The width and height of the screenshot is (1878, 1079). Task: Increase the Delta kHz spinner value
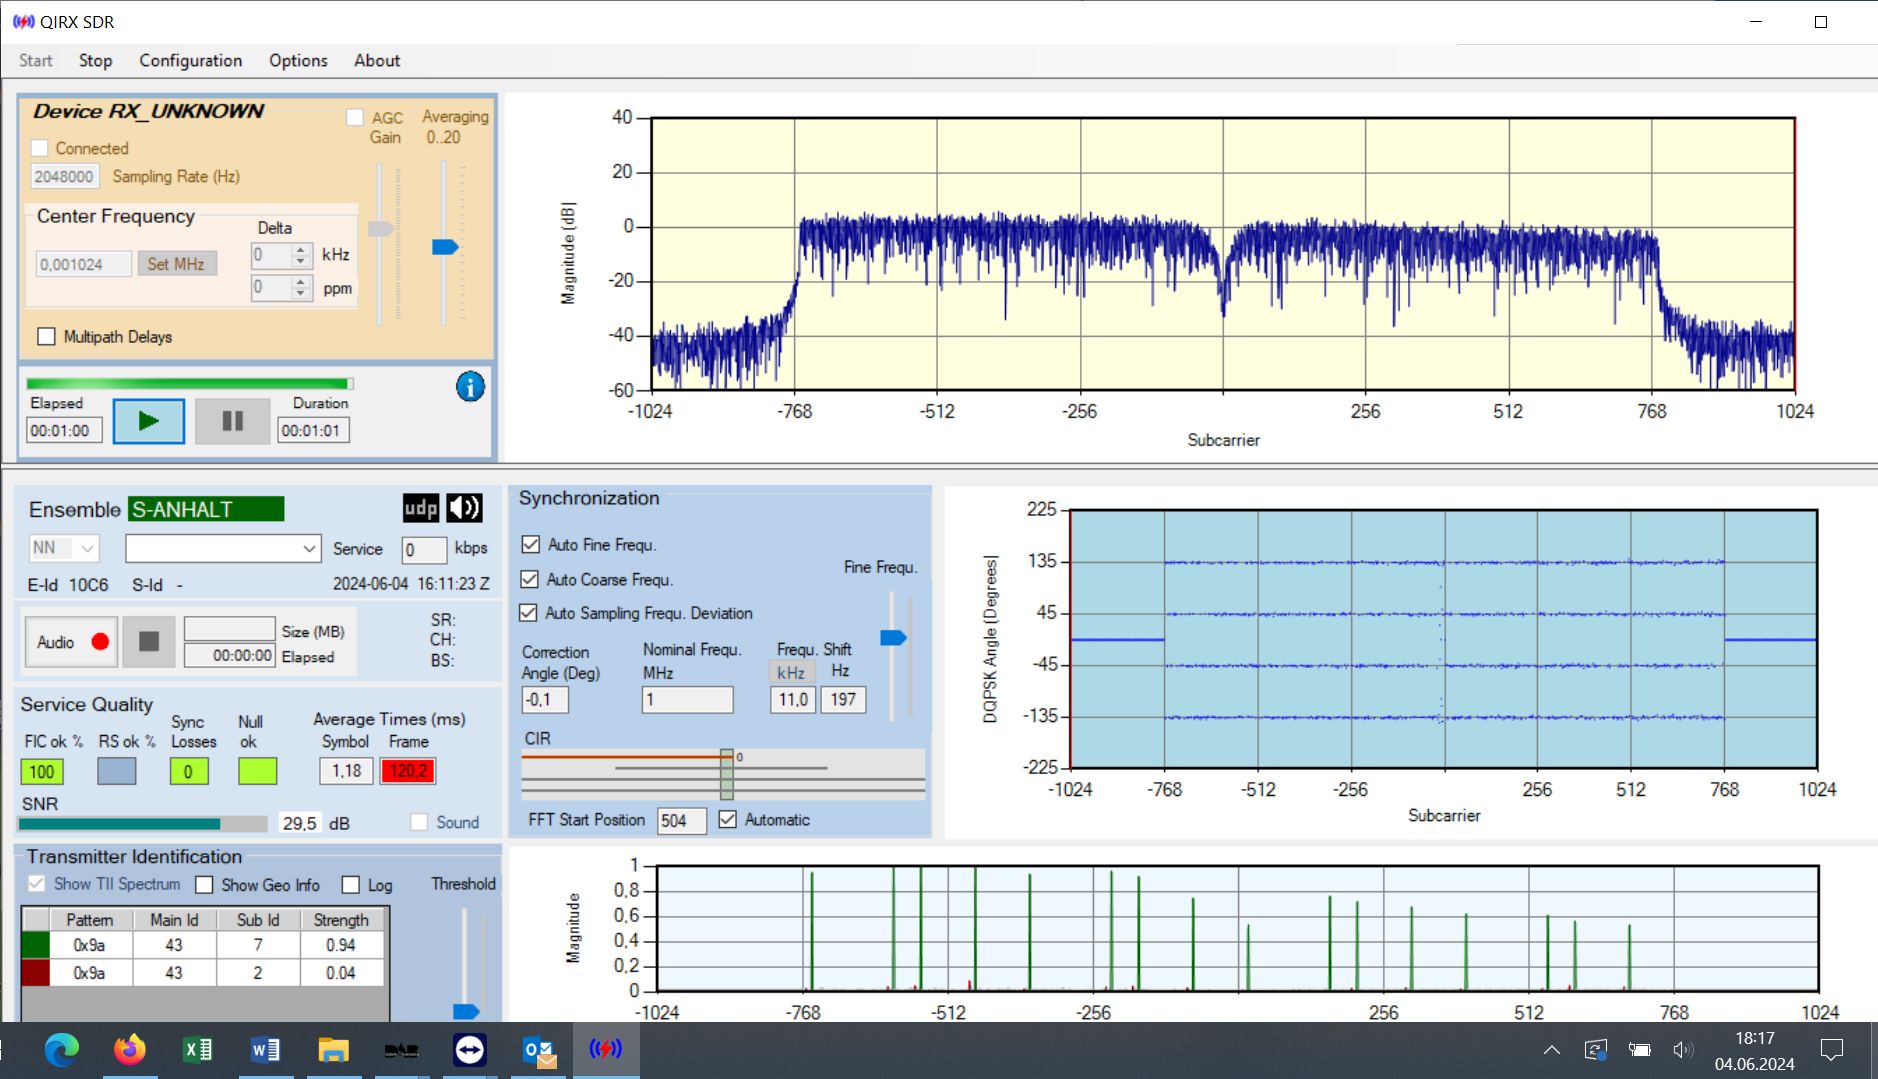301,249
